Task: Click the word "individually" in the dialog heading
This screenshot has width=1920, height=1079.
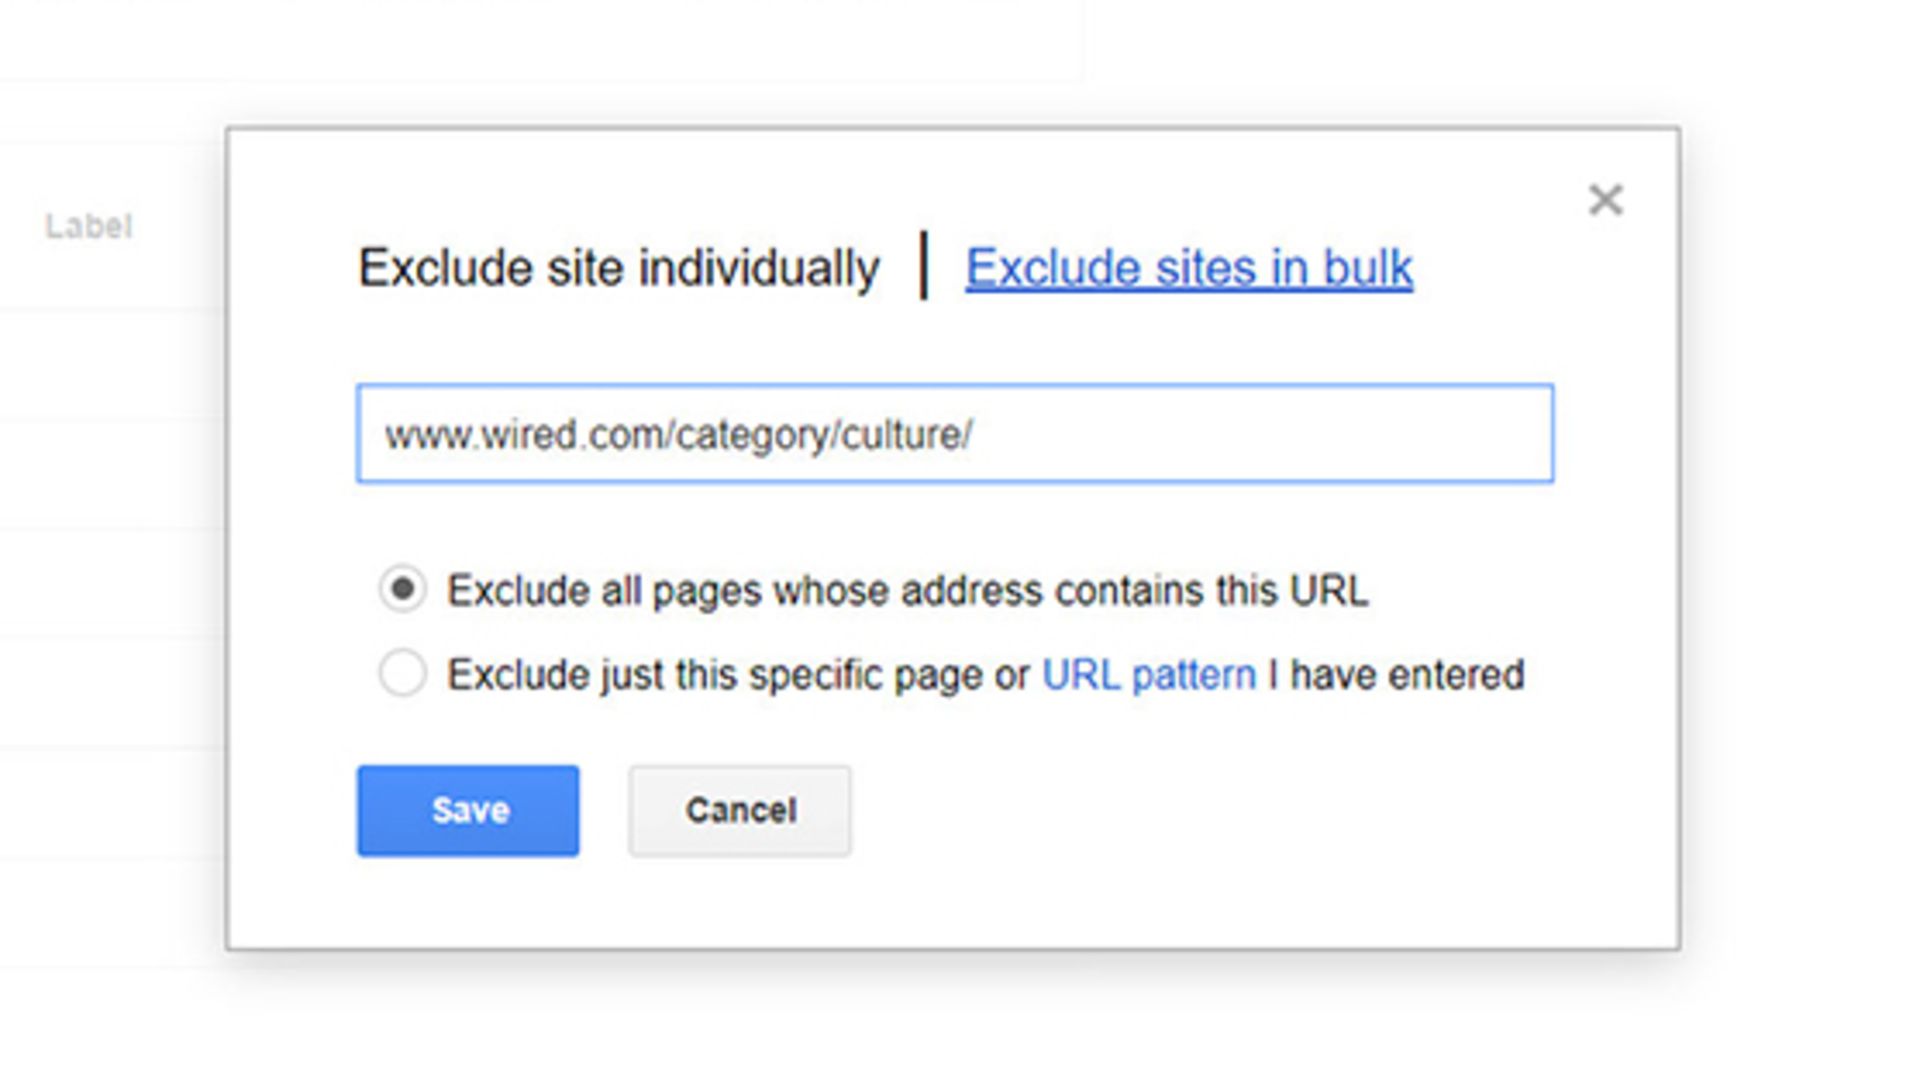Action: pos(759,268)
